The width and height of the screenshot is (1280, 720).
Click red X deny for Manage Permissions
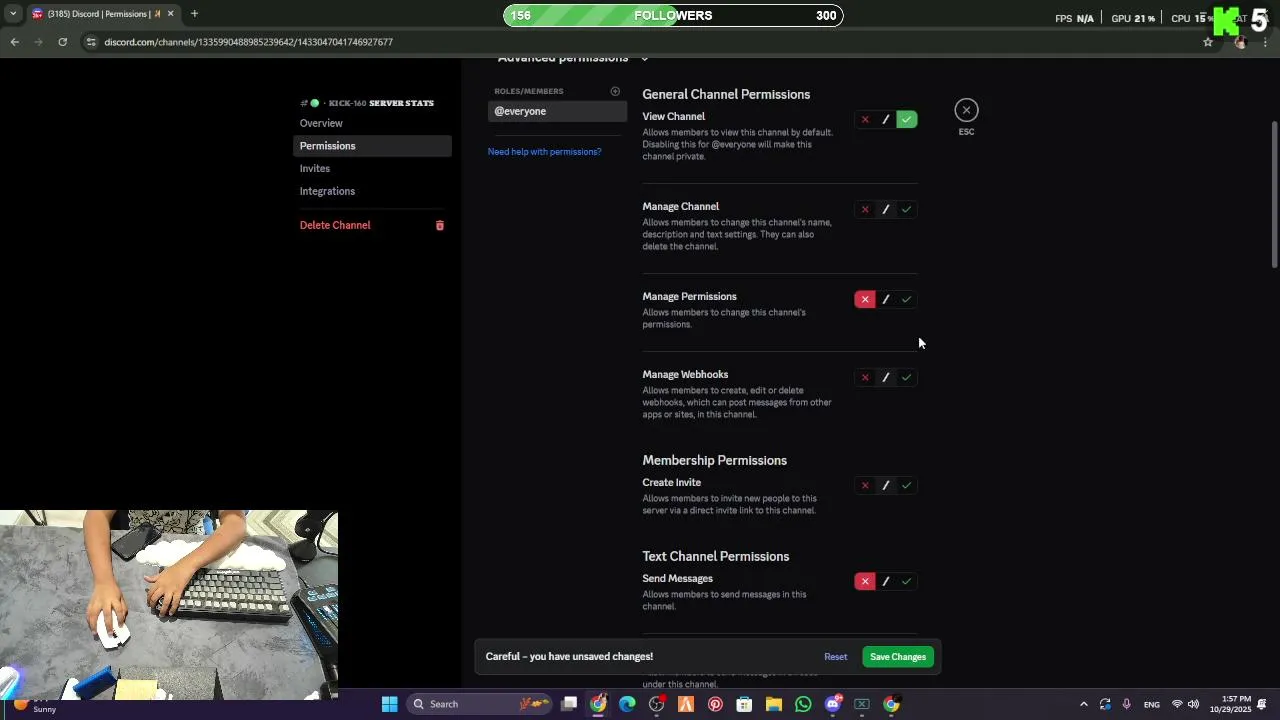pyautogui.click(x=865, y=300)
